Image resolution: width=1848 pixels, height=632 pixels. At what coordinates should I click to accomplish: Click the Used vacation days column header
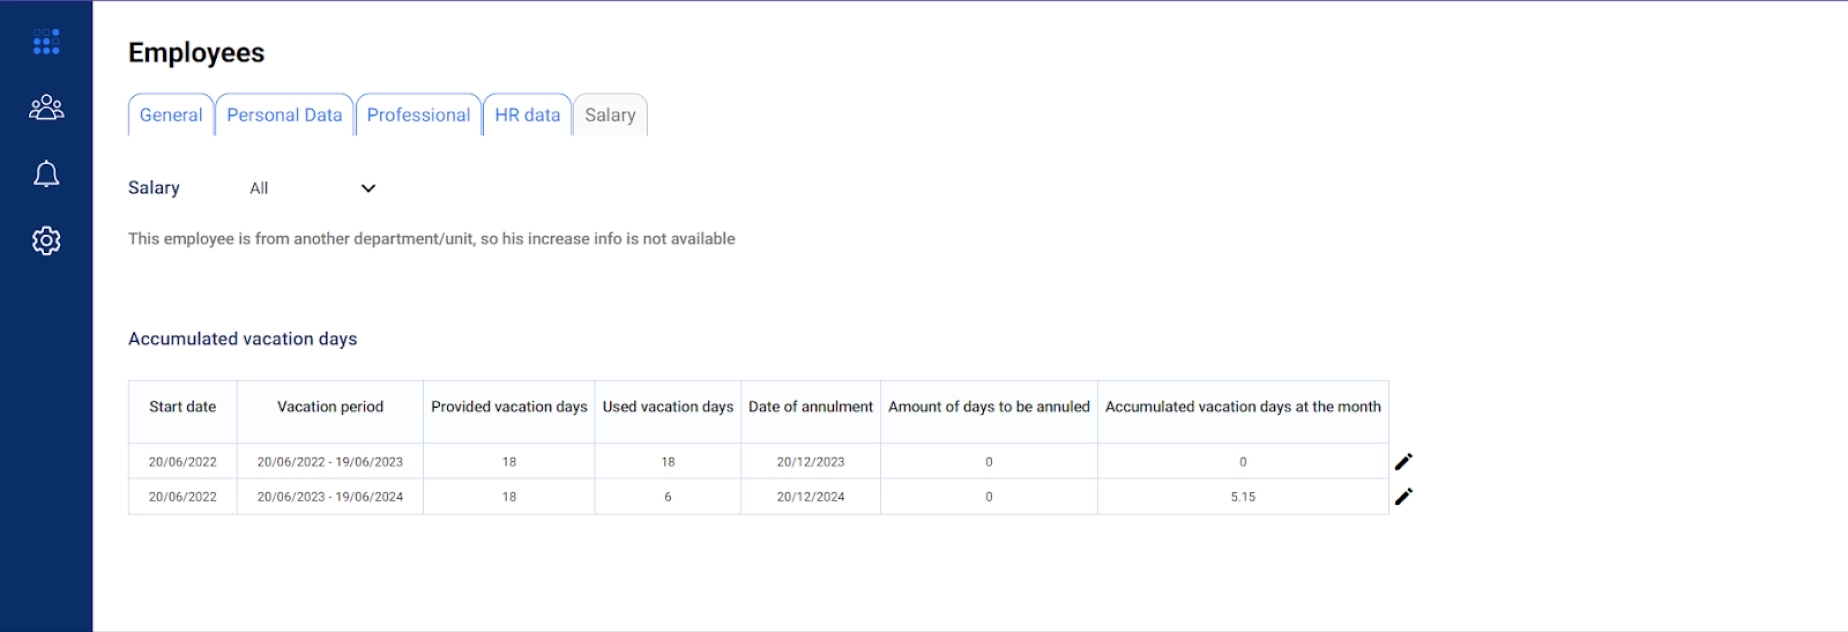[668, 407]
